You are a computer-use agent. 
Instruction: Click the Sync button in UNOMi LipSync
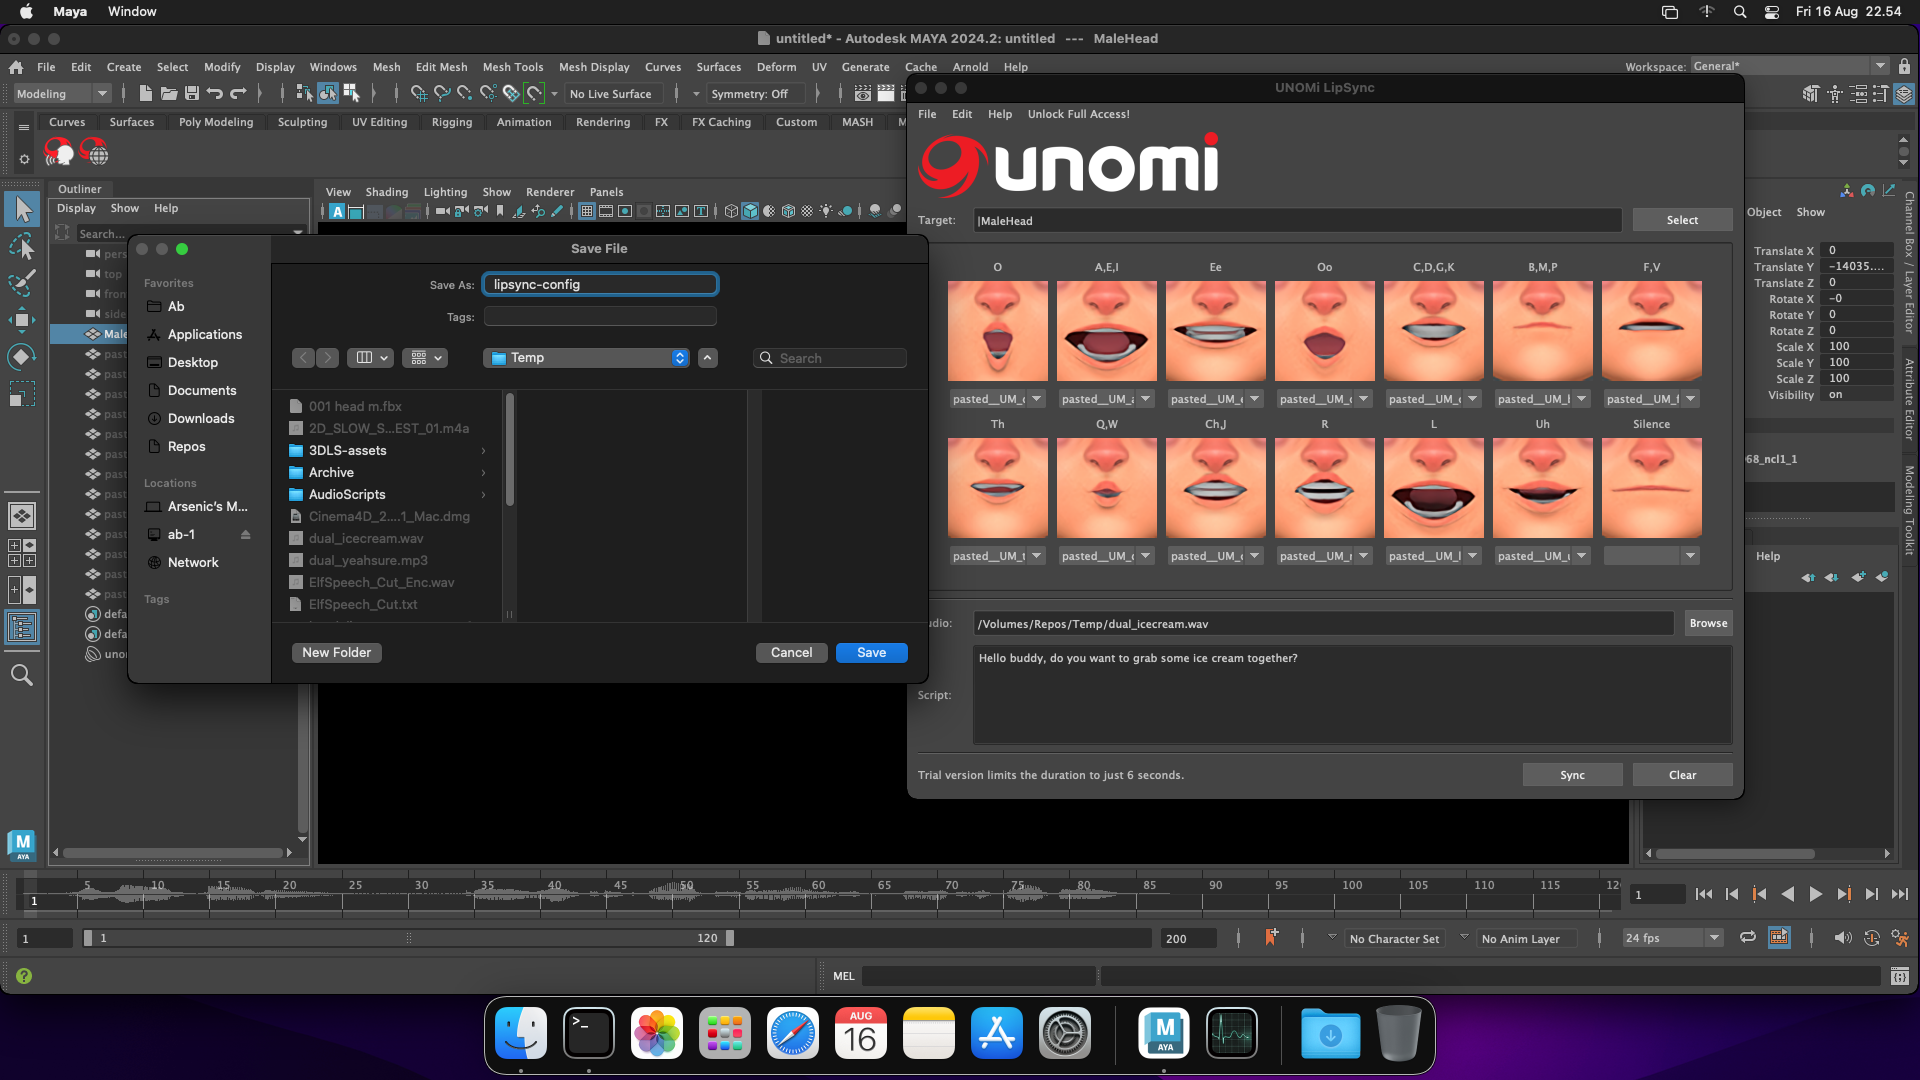1572,775
